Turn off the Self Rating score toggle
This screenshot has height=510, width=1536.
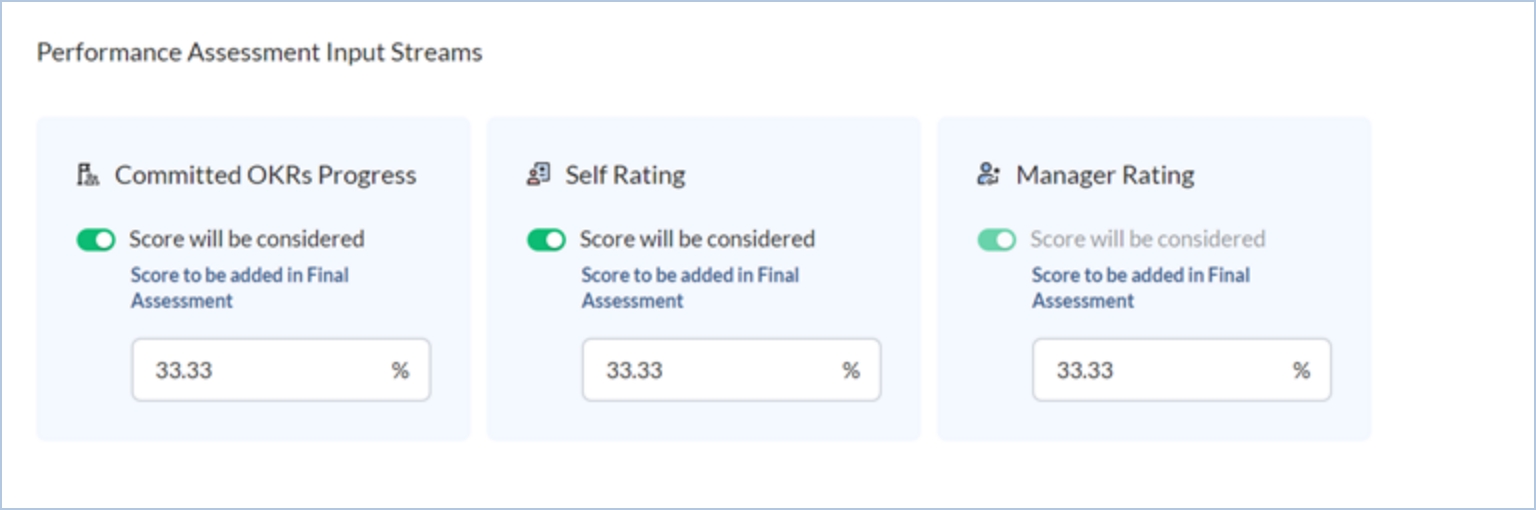(x=546, y=240)
